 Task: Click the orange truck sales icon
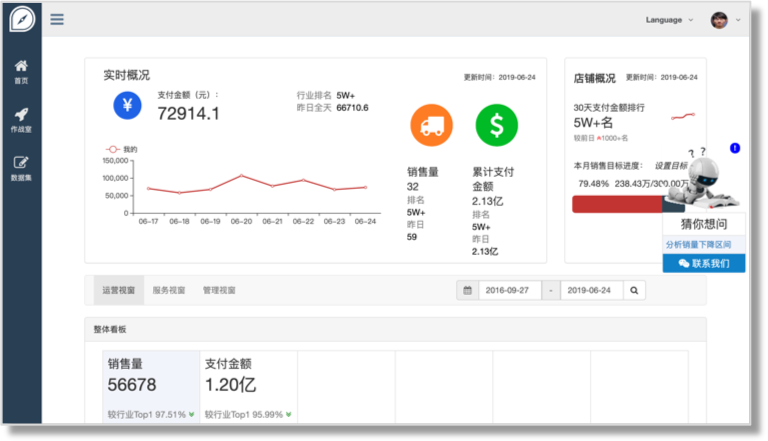pyautogui.click(x=431, y=125)
